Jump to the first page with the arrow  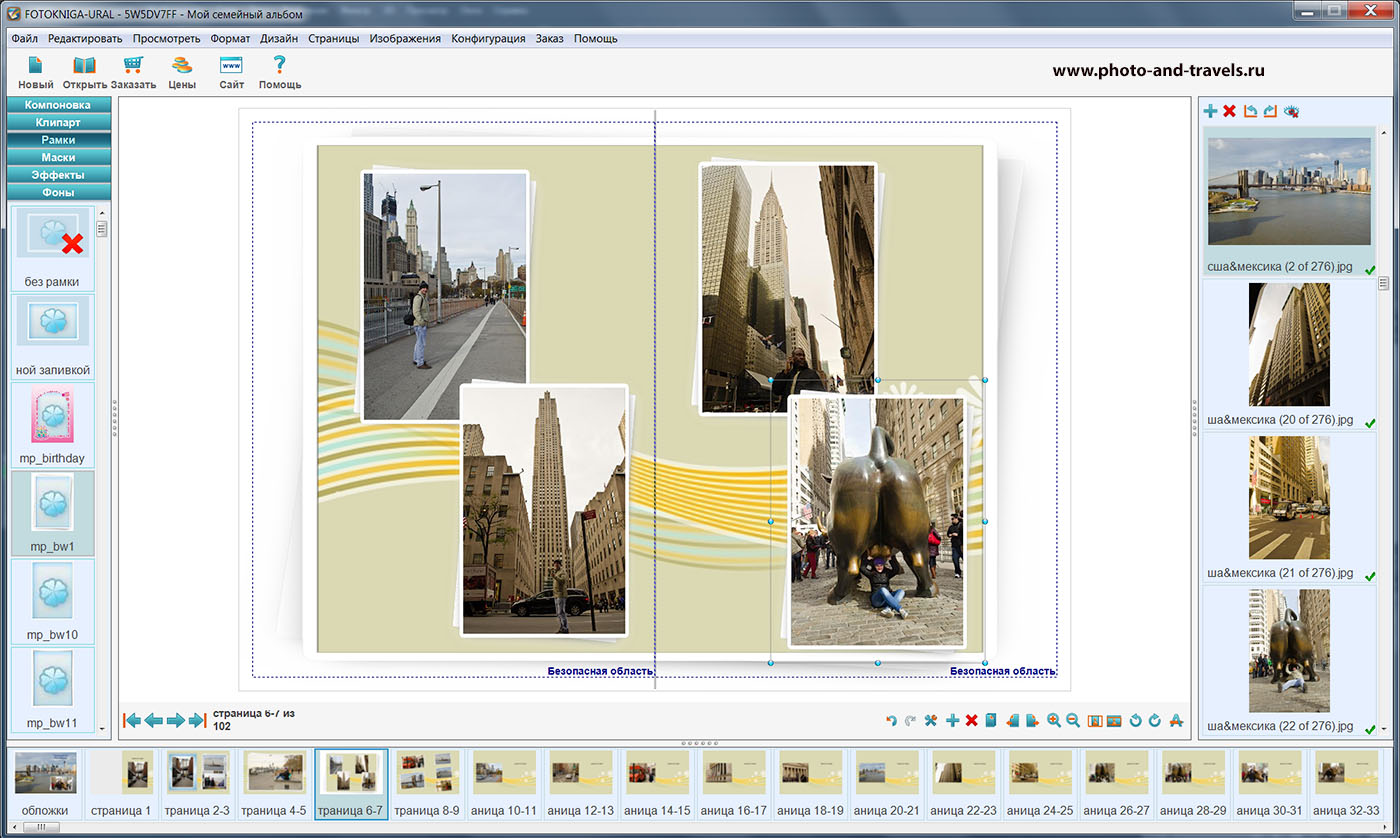(x=131, y=720)
